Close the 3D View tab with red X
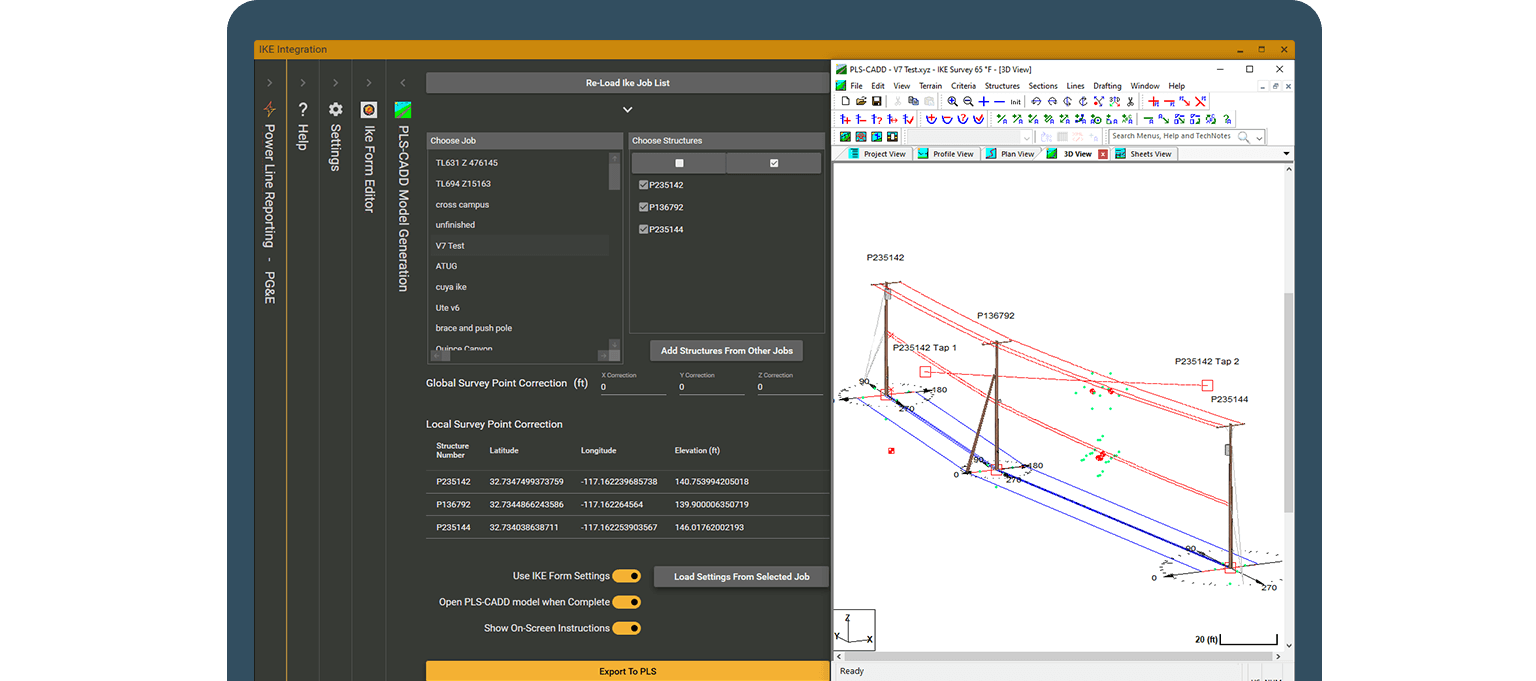Viewport: 1536px width, 681px height. [x=1103, y=154]
